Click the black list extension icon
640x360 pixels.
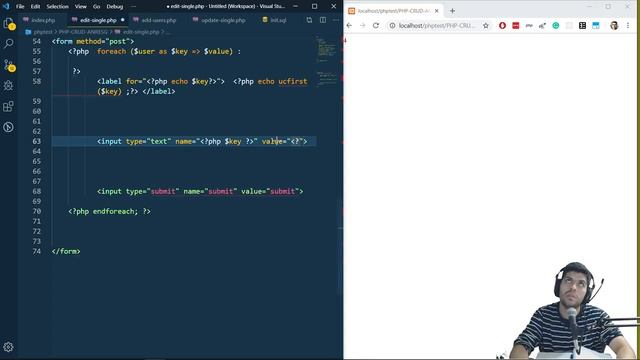pyautogui.click(x=582, y=25)
